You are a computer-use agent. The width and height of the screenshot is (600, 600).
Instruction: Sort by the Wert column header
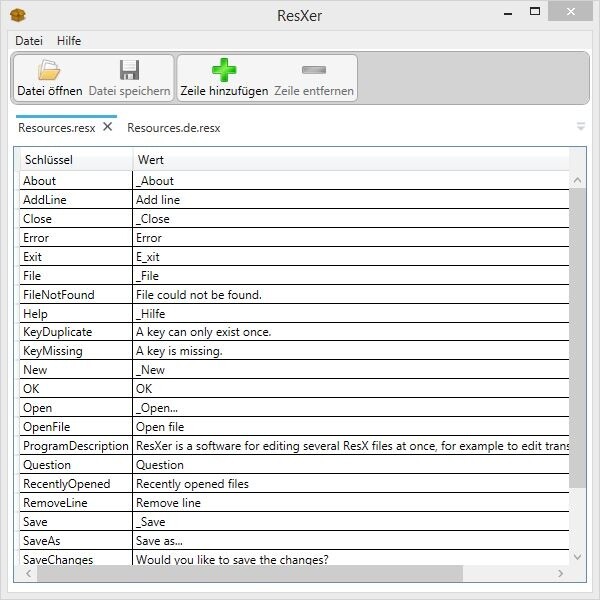click(x=351, y=160)
